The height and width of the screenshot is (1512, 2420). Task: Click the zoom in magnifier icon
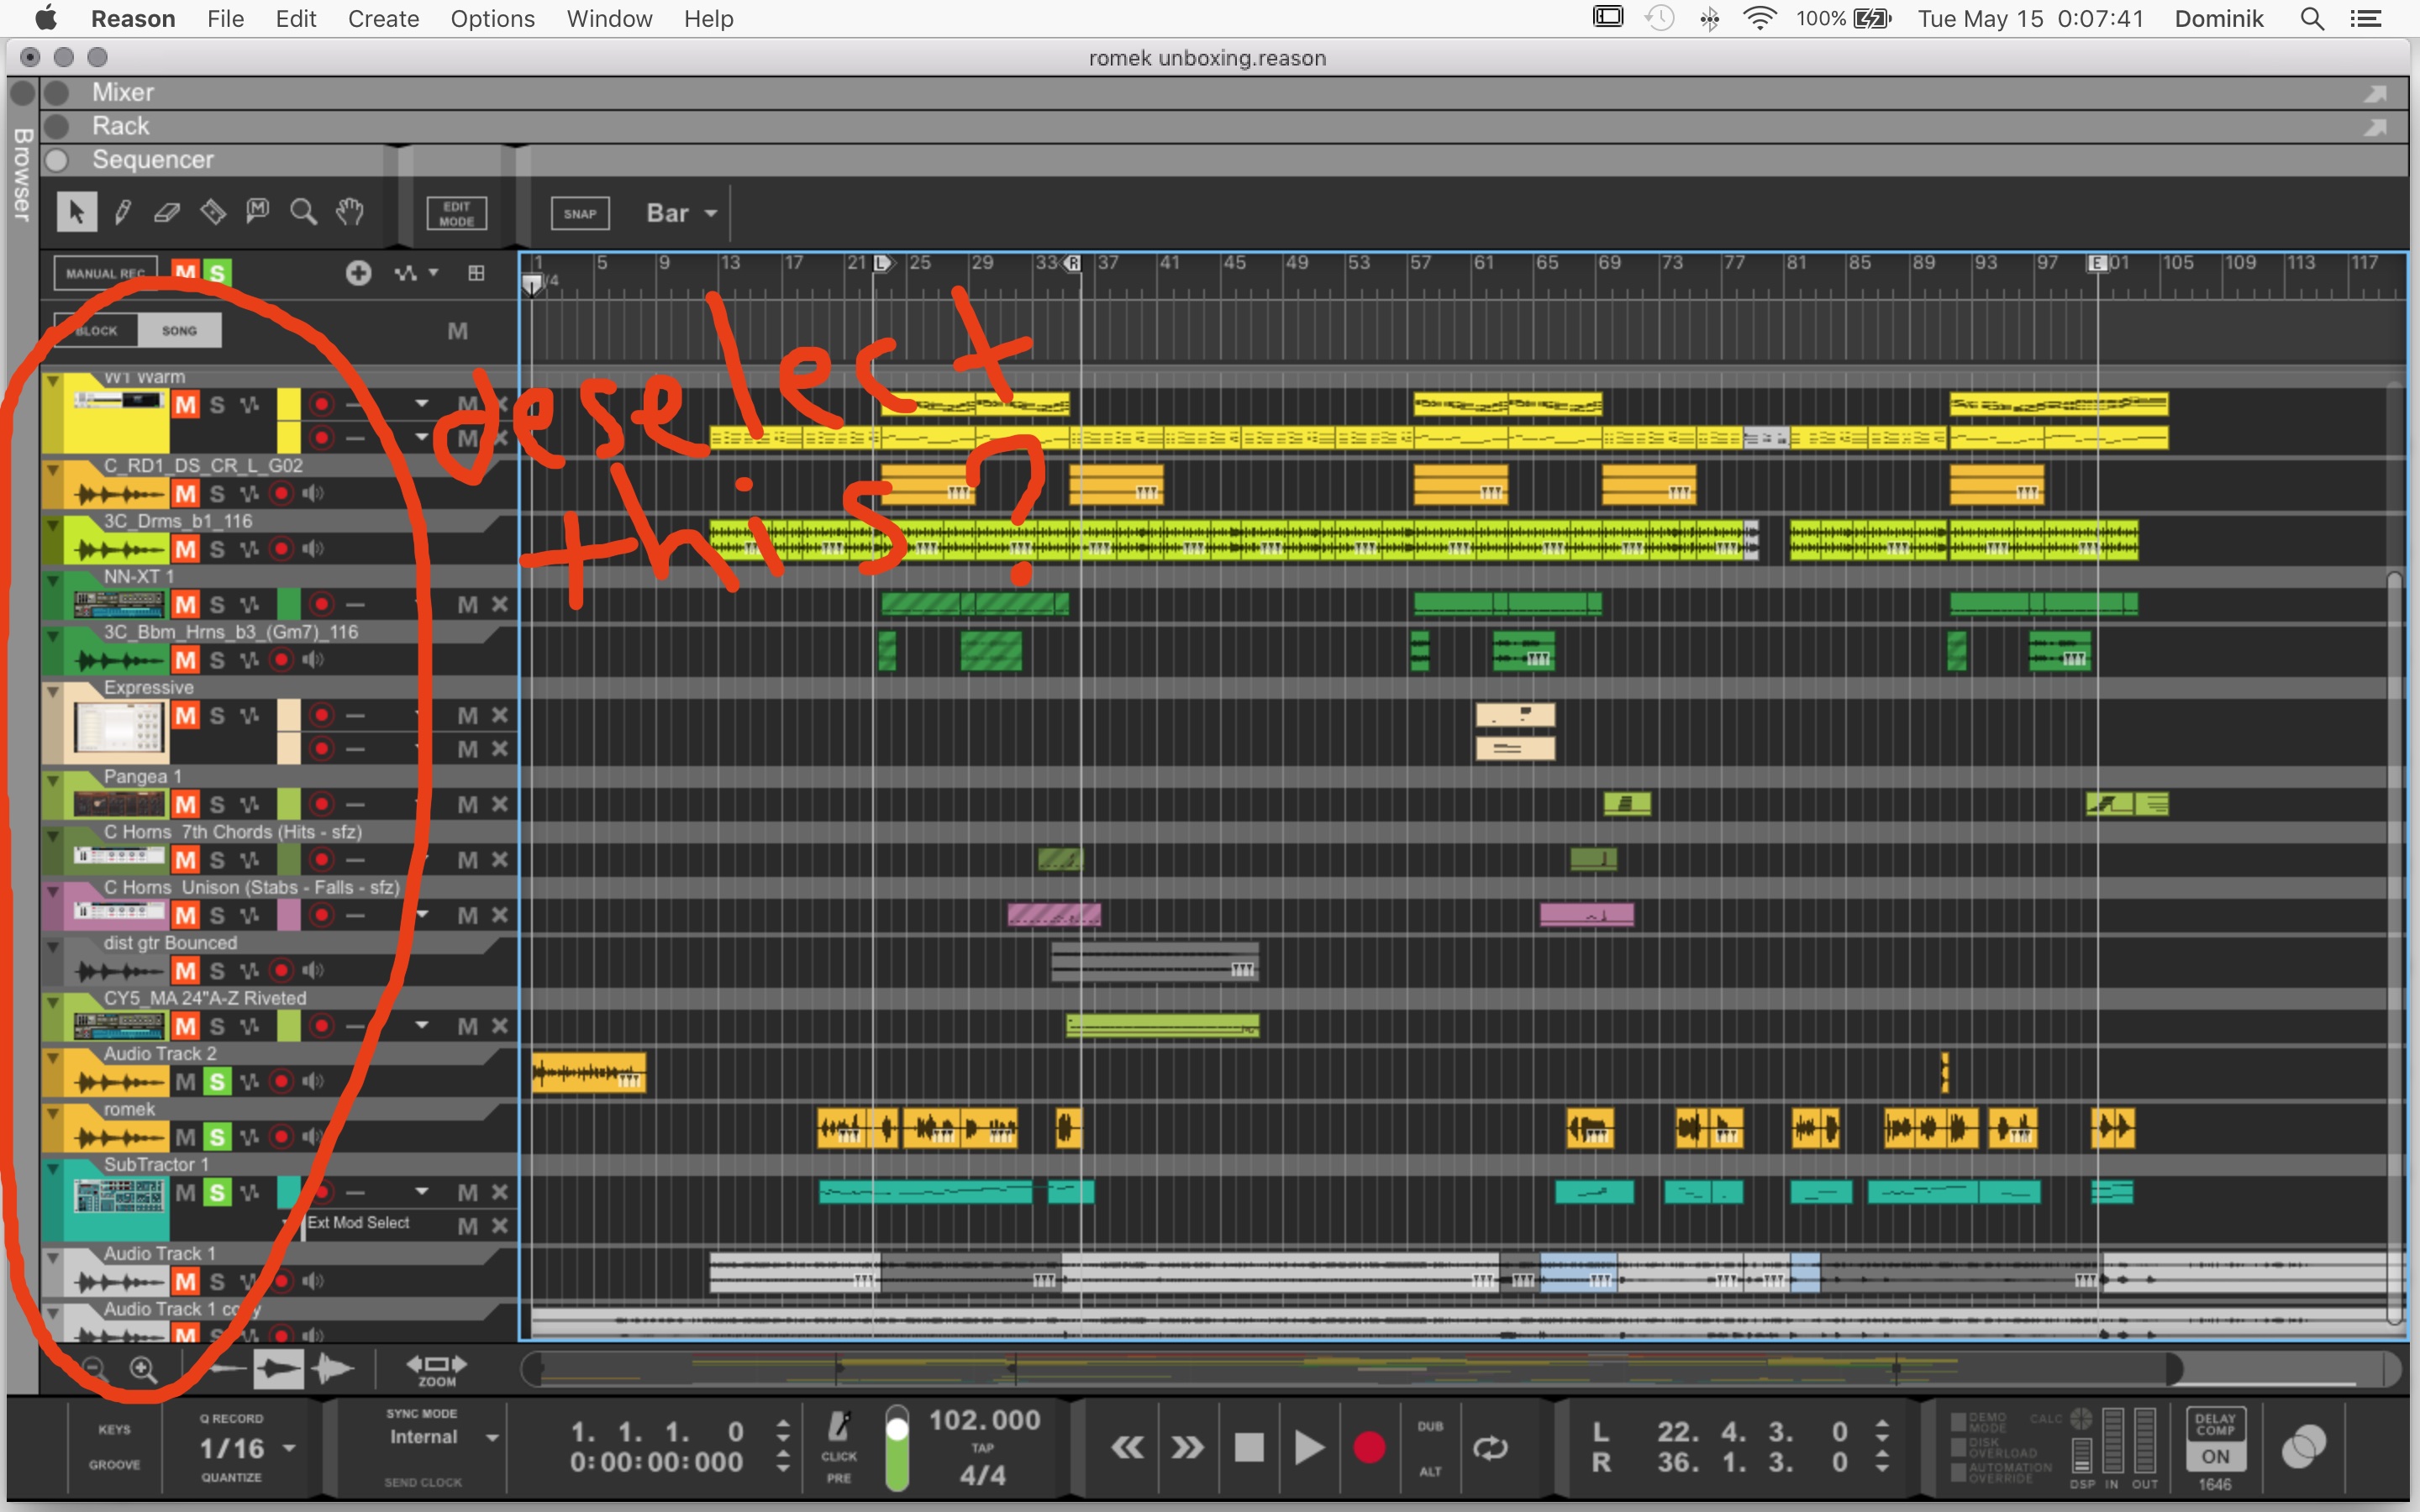pos(143,1368)
